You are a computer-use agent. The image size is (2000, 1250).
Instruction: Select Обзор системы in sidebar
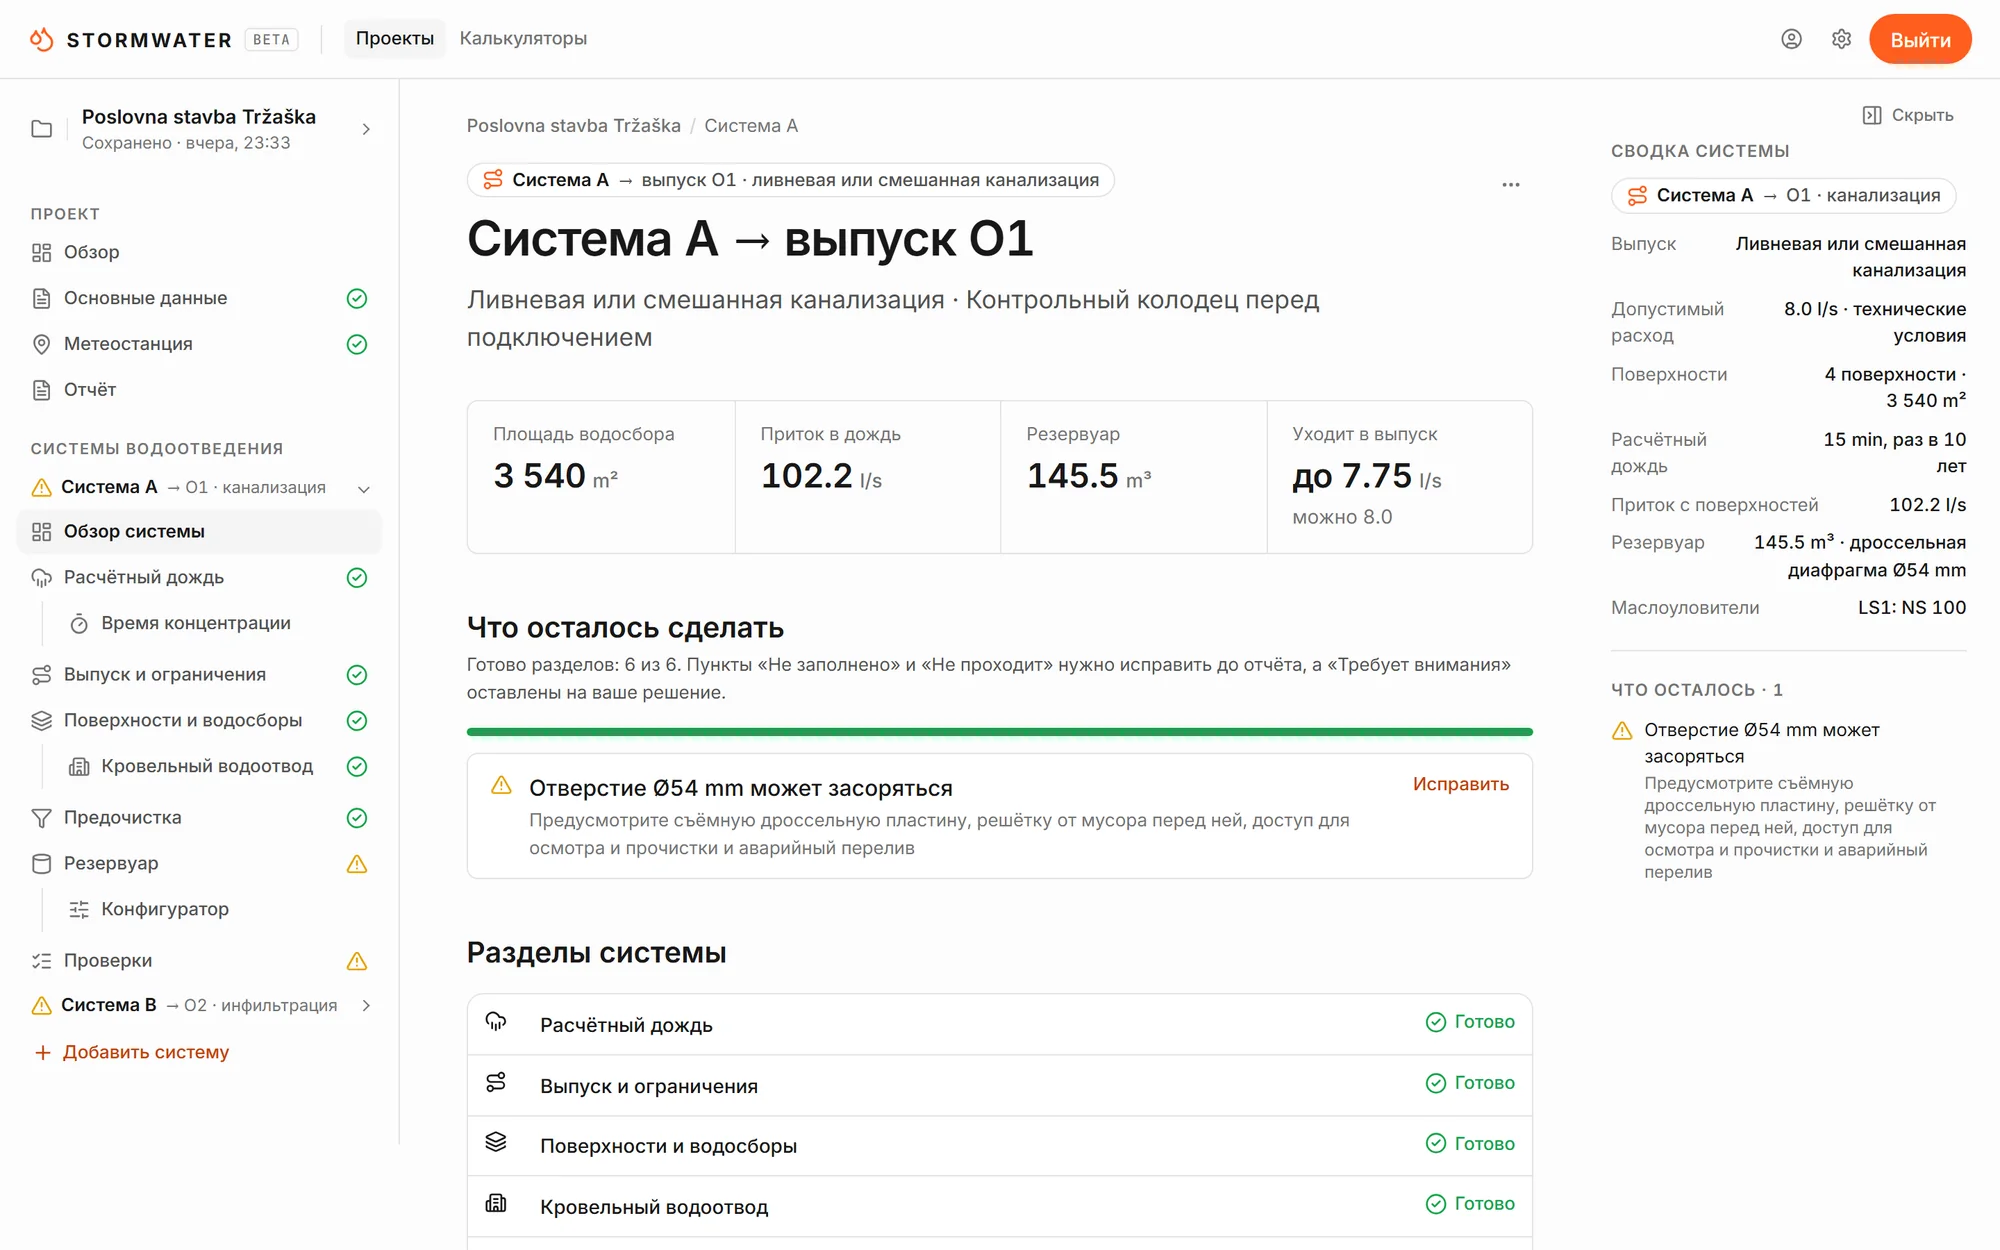(x=200, y=532)
